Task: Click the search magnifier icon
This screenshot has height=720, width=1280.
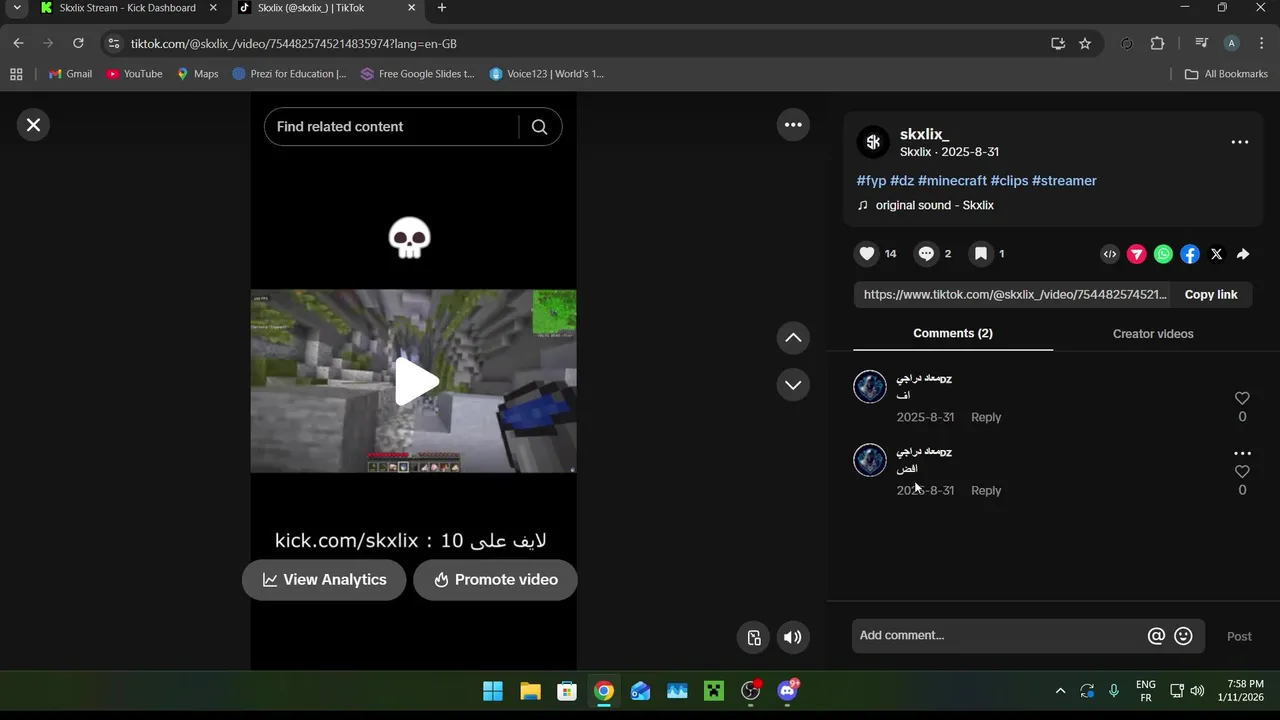Action: point(539,127)
